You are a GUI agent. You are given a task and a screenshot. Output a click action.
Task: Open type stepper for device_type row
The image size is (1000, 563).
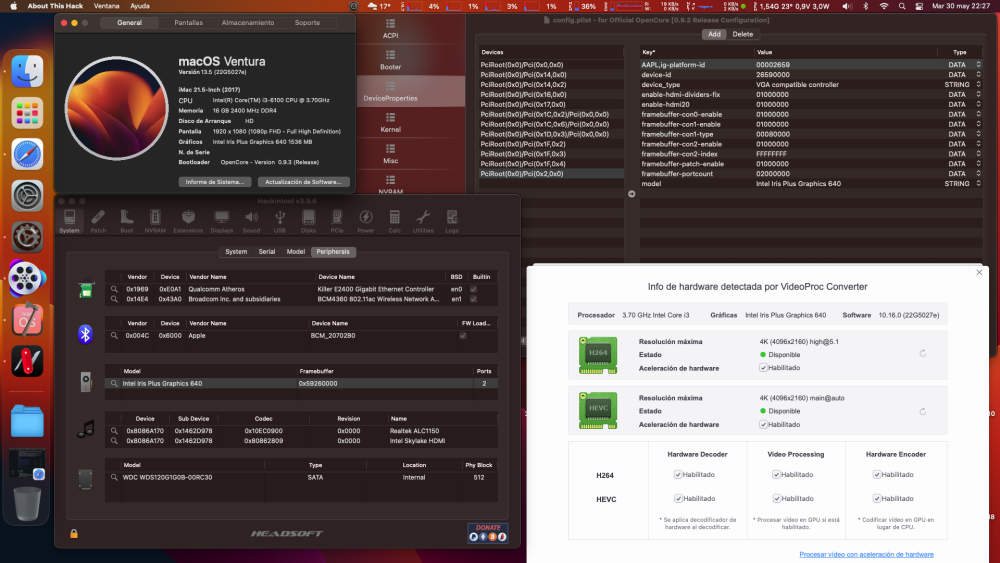978,84
